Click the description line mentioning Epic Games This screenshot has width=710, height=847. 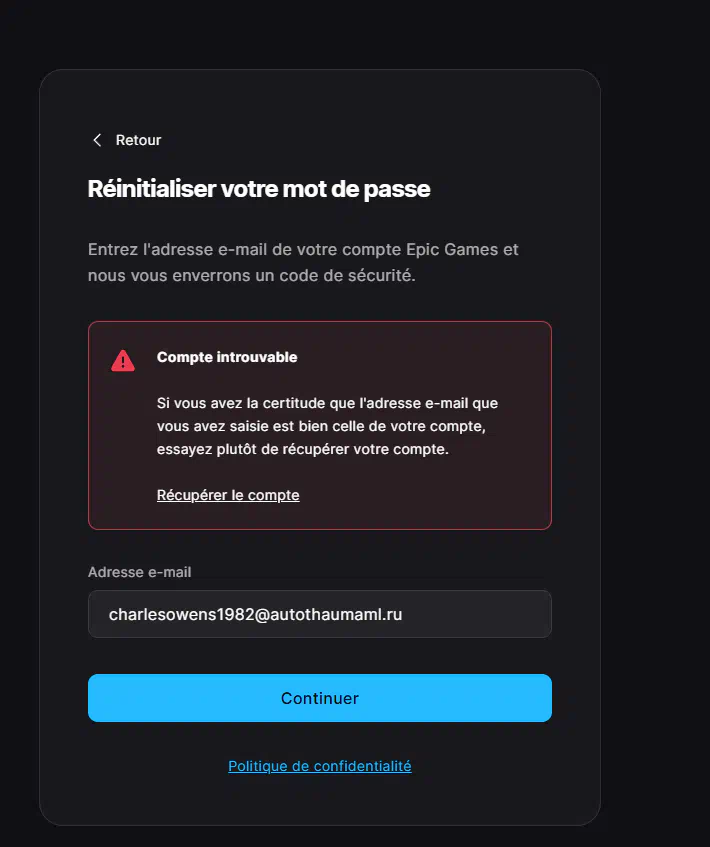pyautogui.click(x=303, y=250)
